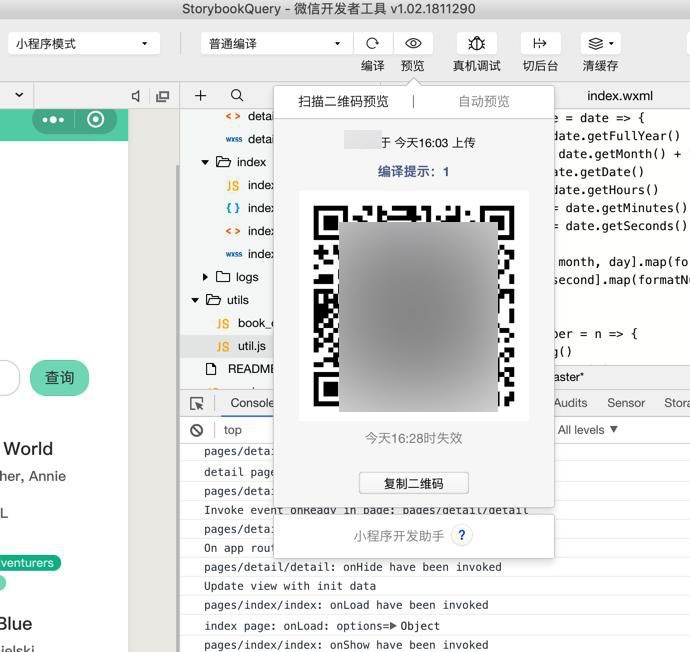Image resolution: width=690 pixels, height=652 pixels.
Task: Open All levels log filter dropdown
Action: pyautogui.click(x=587, y=430)
